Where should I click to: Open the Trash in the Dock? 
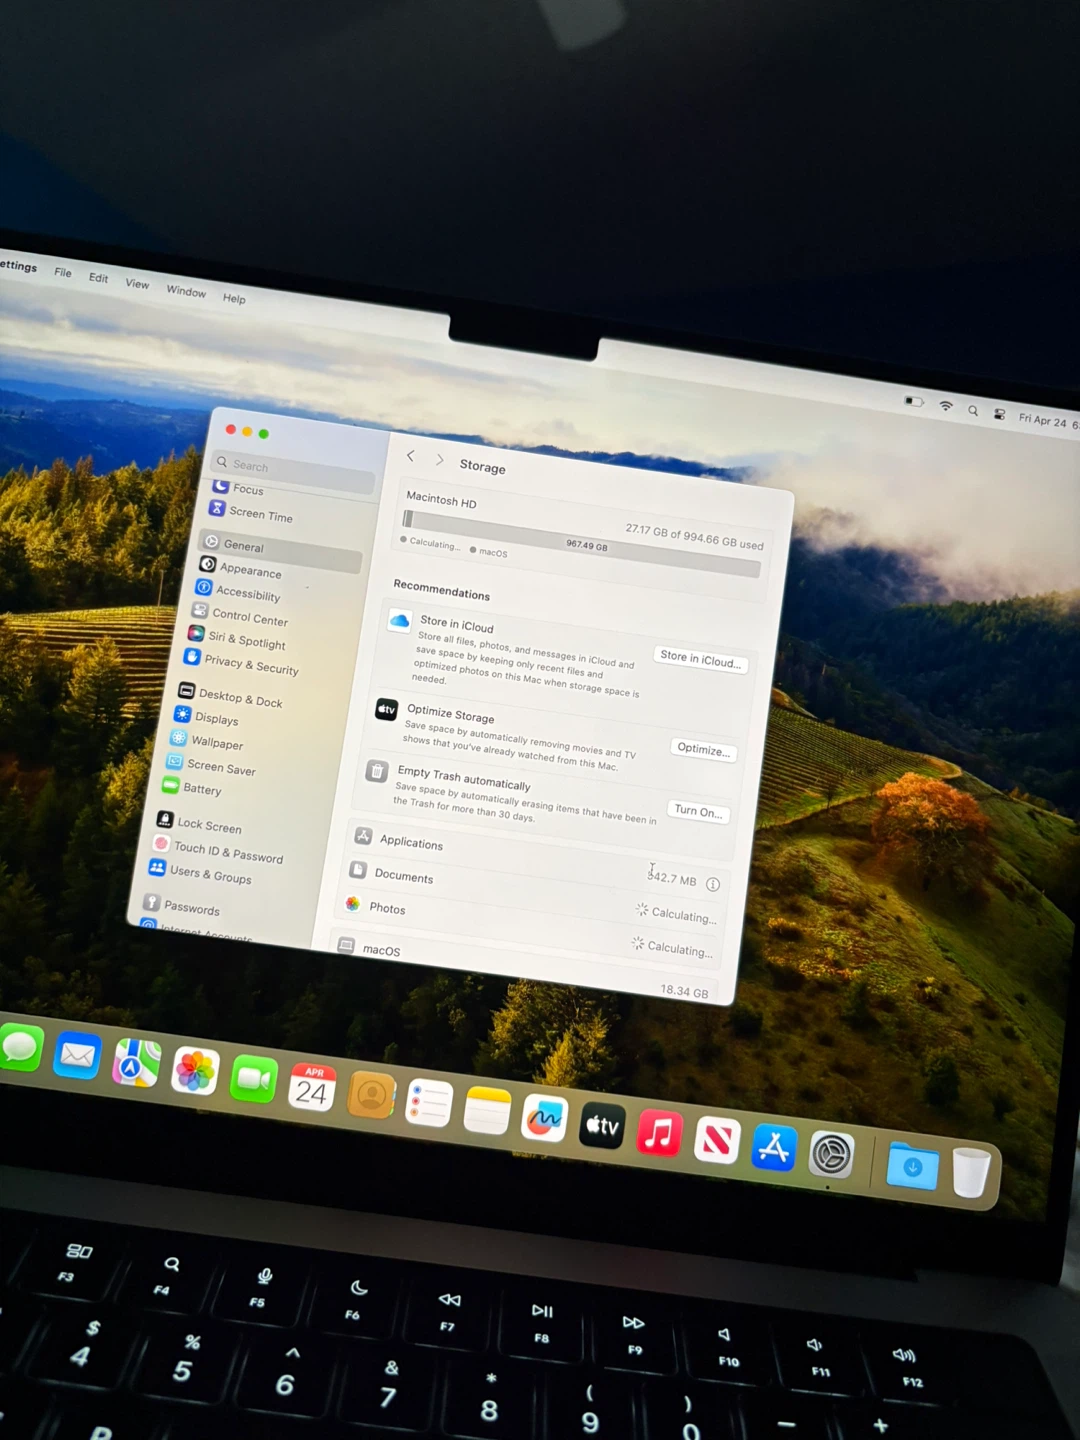point(971,1172)
